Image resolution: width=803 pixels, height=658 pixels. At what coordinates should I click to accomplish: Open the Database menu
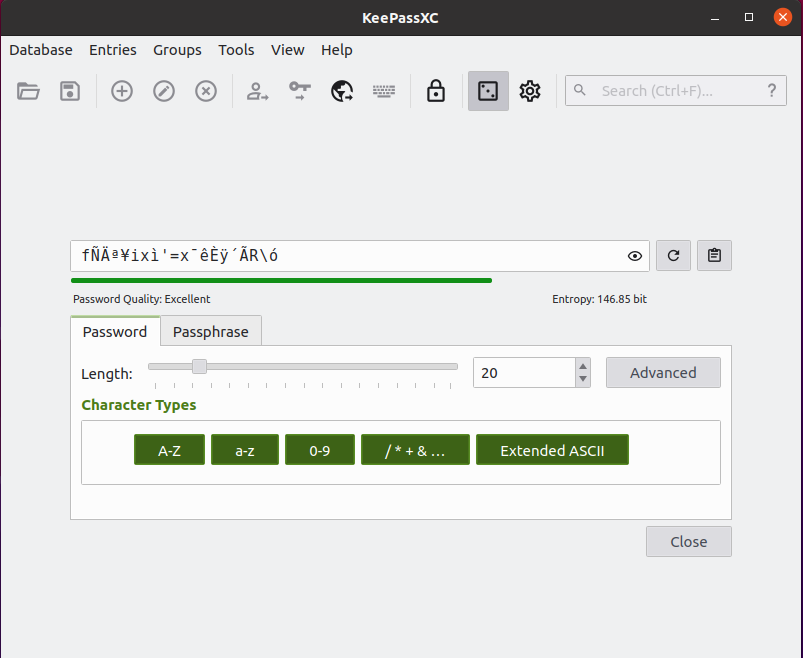(x=41, y=50)
